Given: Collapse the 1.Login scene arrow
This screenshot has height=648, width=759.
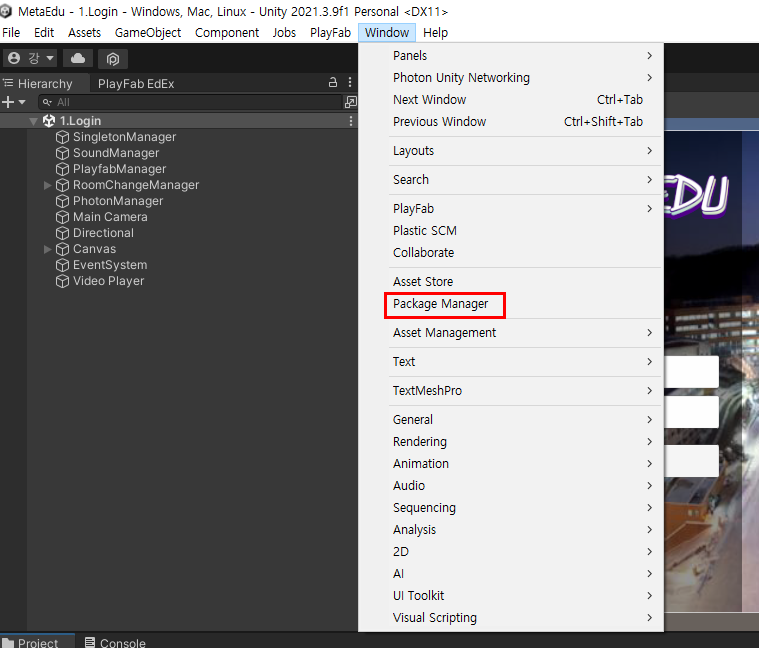Looking at the screenshot, I should point(33,121).
